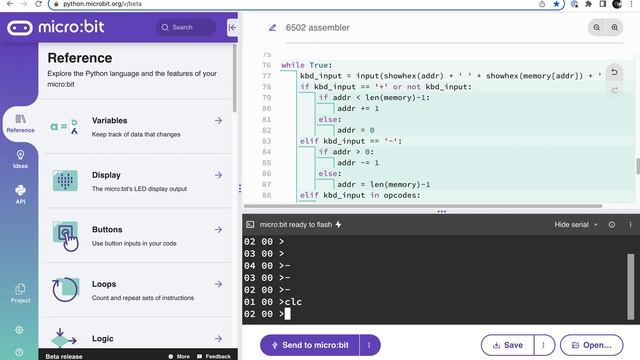This screenshot has width=640, height=360.
Task: Click the 6502 assembler project title
Action: coord(318,28)
